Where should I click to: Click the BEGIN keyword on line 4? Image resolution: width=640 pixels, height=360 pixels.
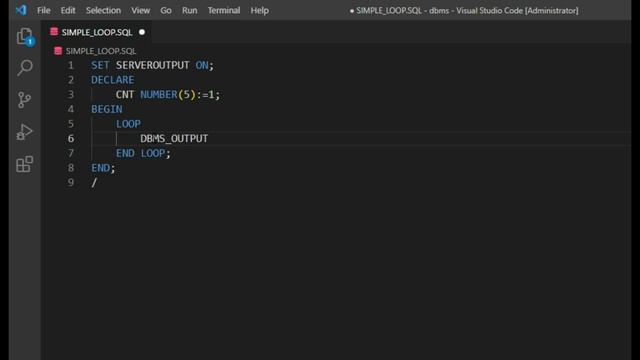(107, 109)
